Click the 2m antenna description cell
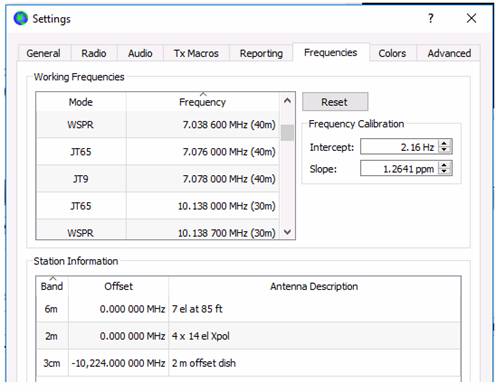 (315, 336)
